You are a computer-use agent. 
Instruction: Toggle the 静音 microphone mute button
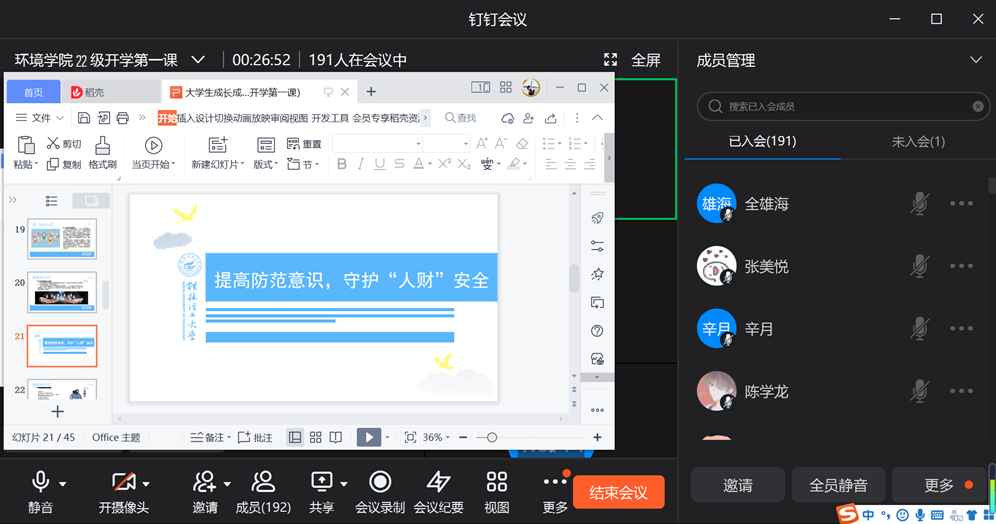41,483
